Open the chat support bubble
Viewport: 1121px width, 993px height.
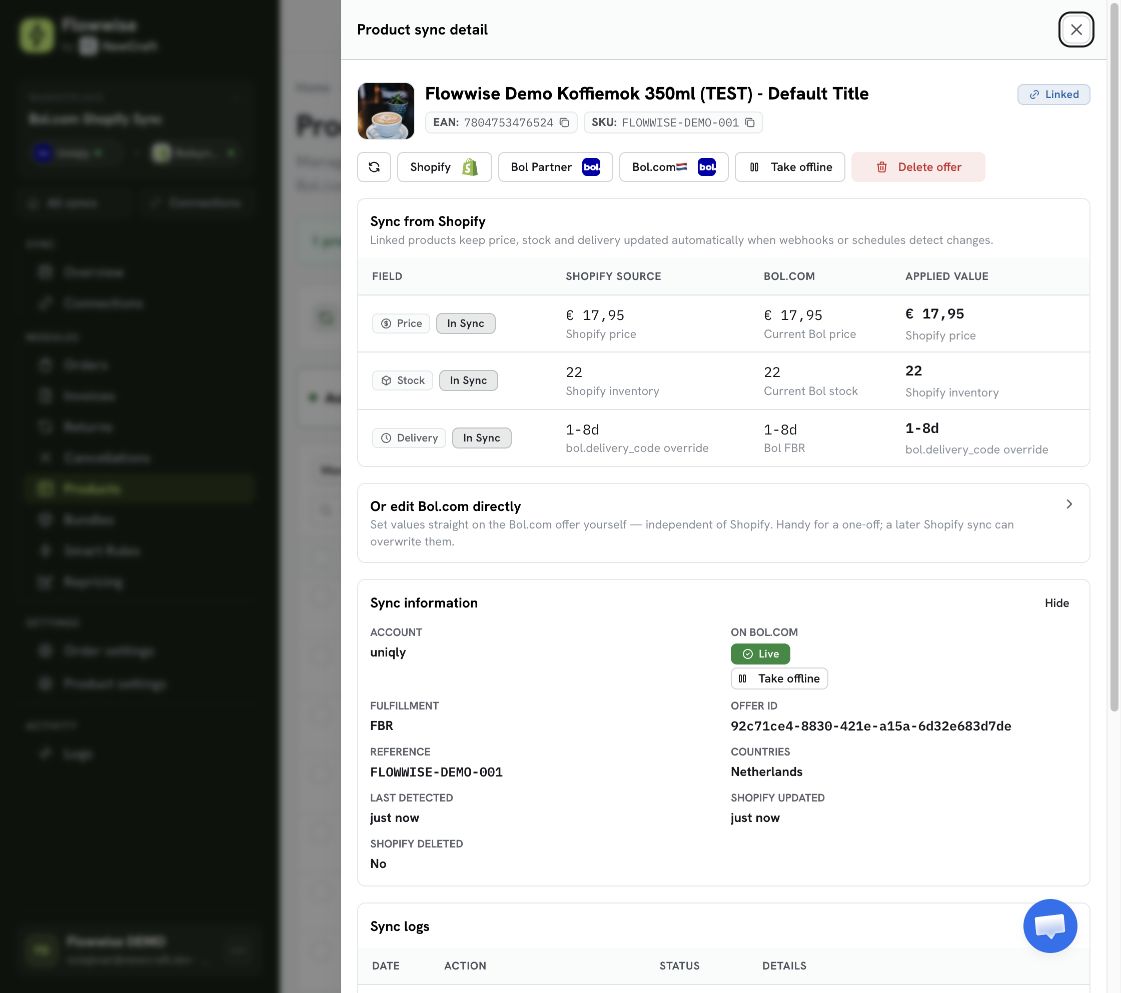(x=1050, y=926)
